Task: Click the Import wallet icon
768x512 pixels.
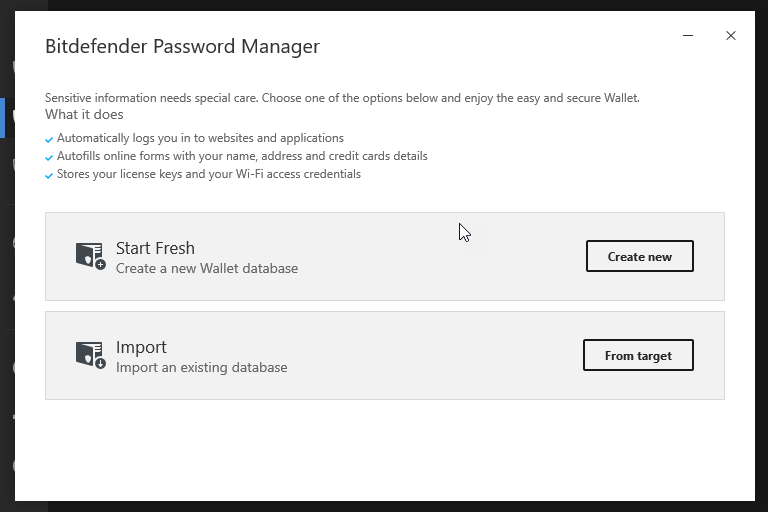Action: tap(91, 355)
